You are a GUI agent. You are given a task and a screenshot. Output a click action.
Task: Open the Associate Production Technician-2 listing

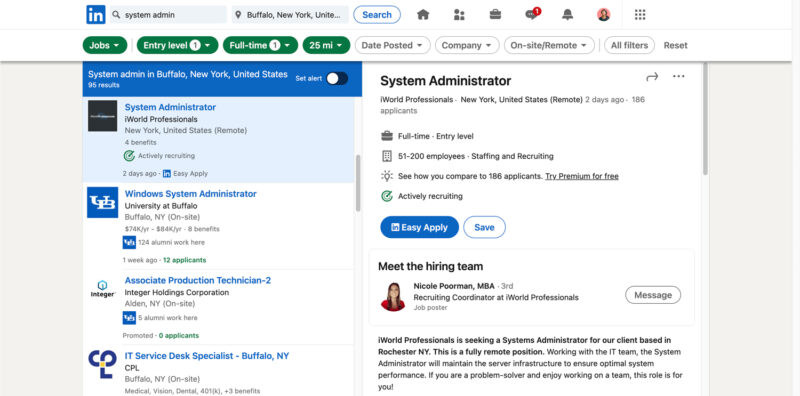198,280
